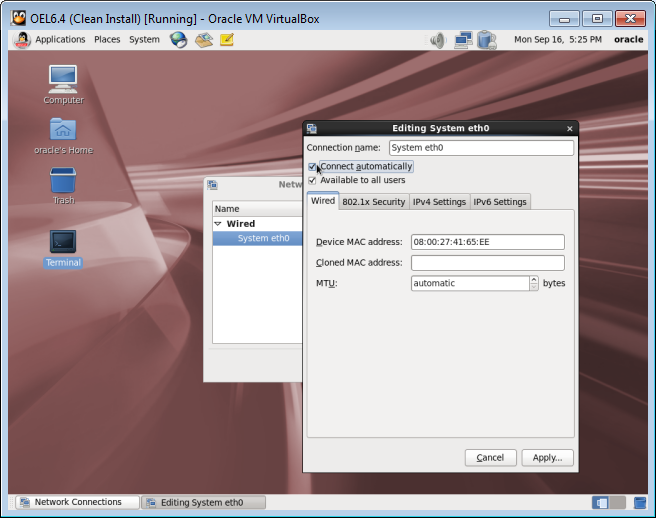
Task: Click the VirtualBox window penguin icon
Action: point(18,18)
